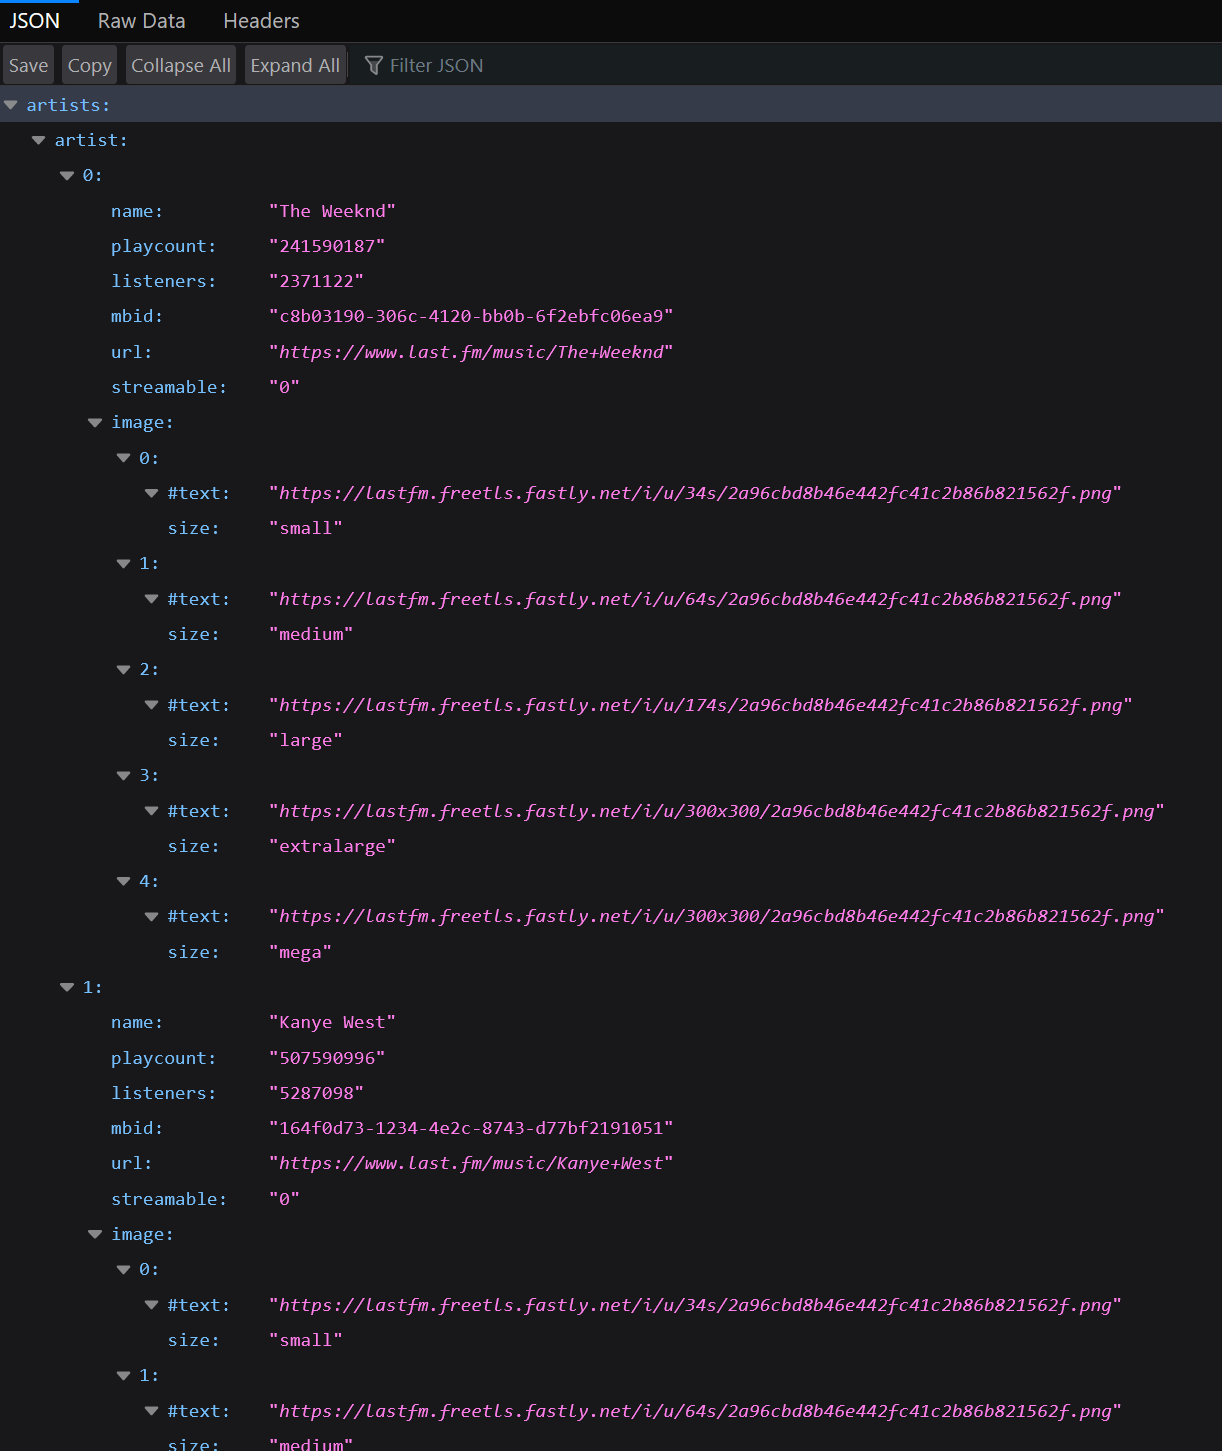
Task: Switch to the Raw Data tab
Action: click(x=140, y=20)
